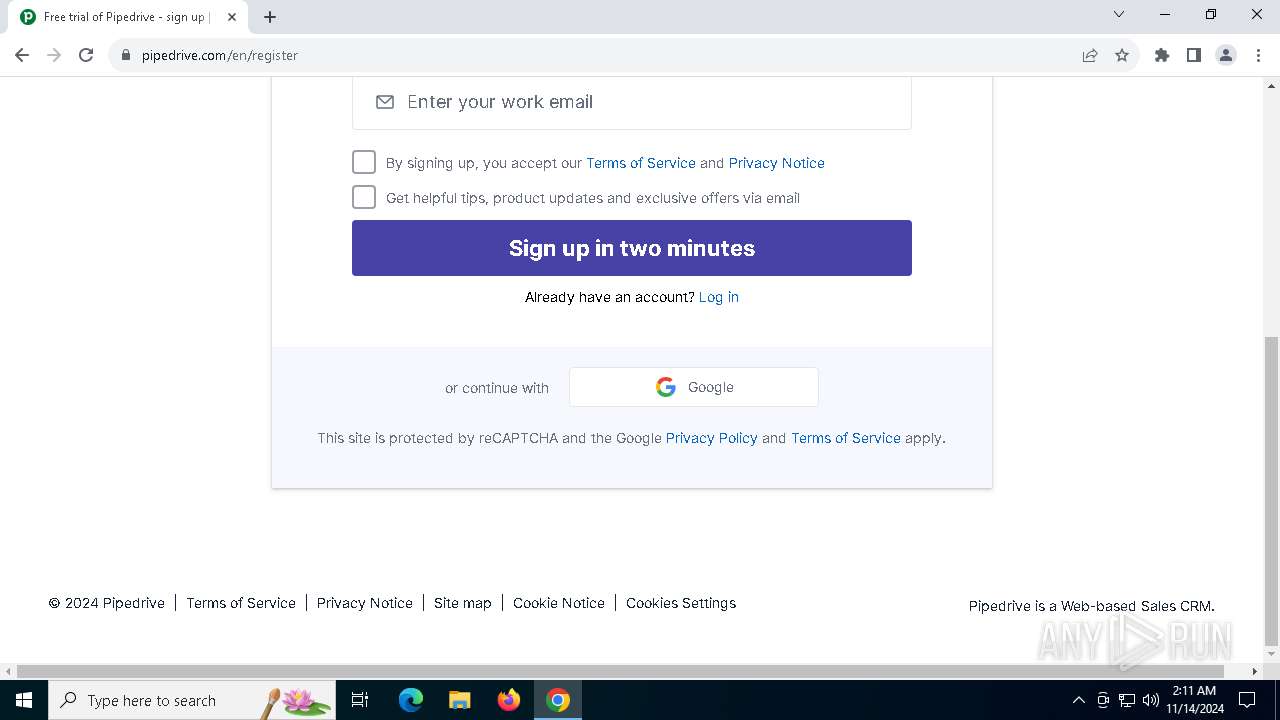Open the Windows Start menu
This screenshot has width=1280, height=720.
point(24,700)
